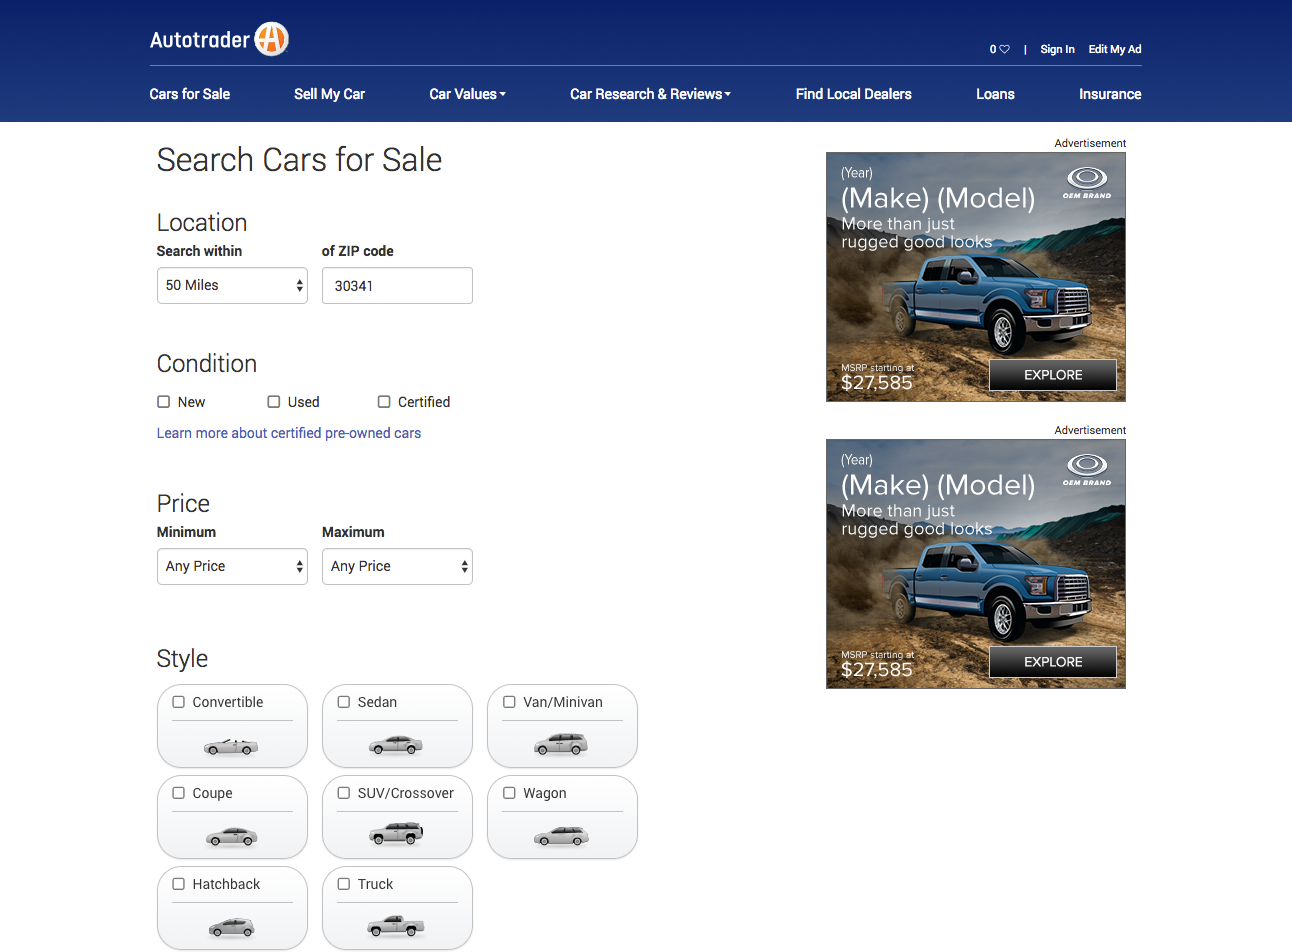The image size is (1292, 952).
Task: Open Sell My Car page
Action: coord(329,94)
